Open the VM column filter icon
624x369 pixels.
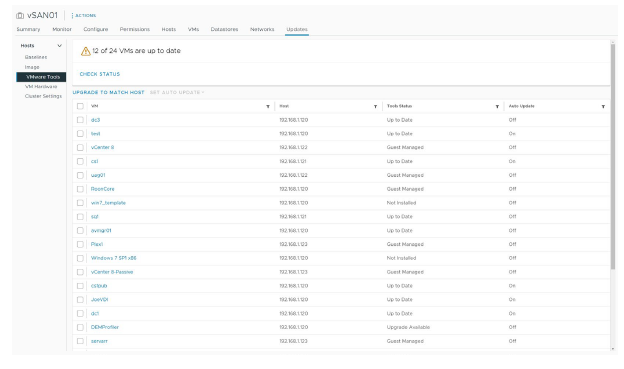(268, 106)
